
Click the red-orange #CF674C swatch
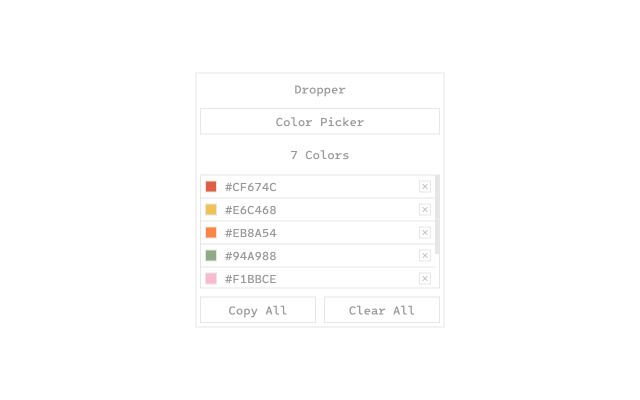pyautogui.click(x=211, y=187)
